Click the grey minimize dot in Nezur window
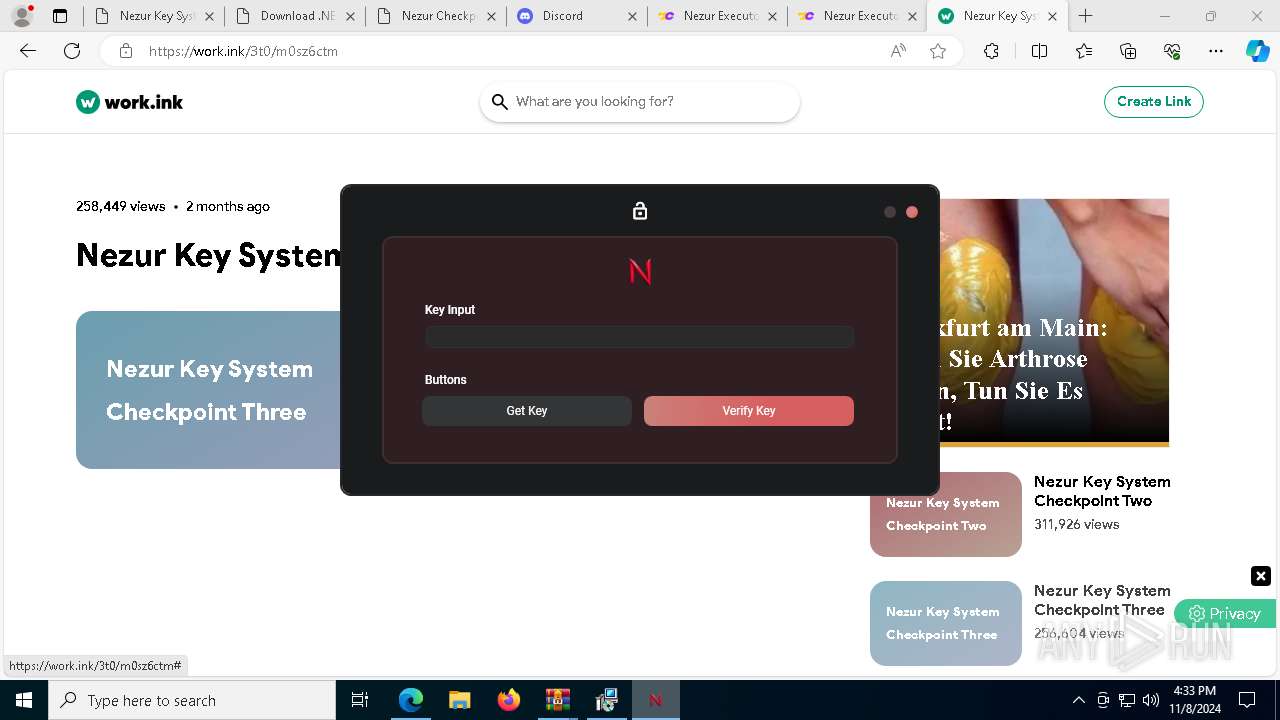The image size is (1280, 720). 890,212
